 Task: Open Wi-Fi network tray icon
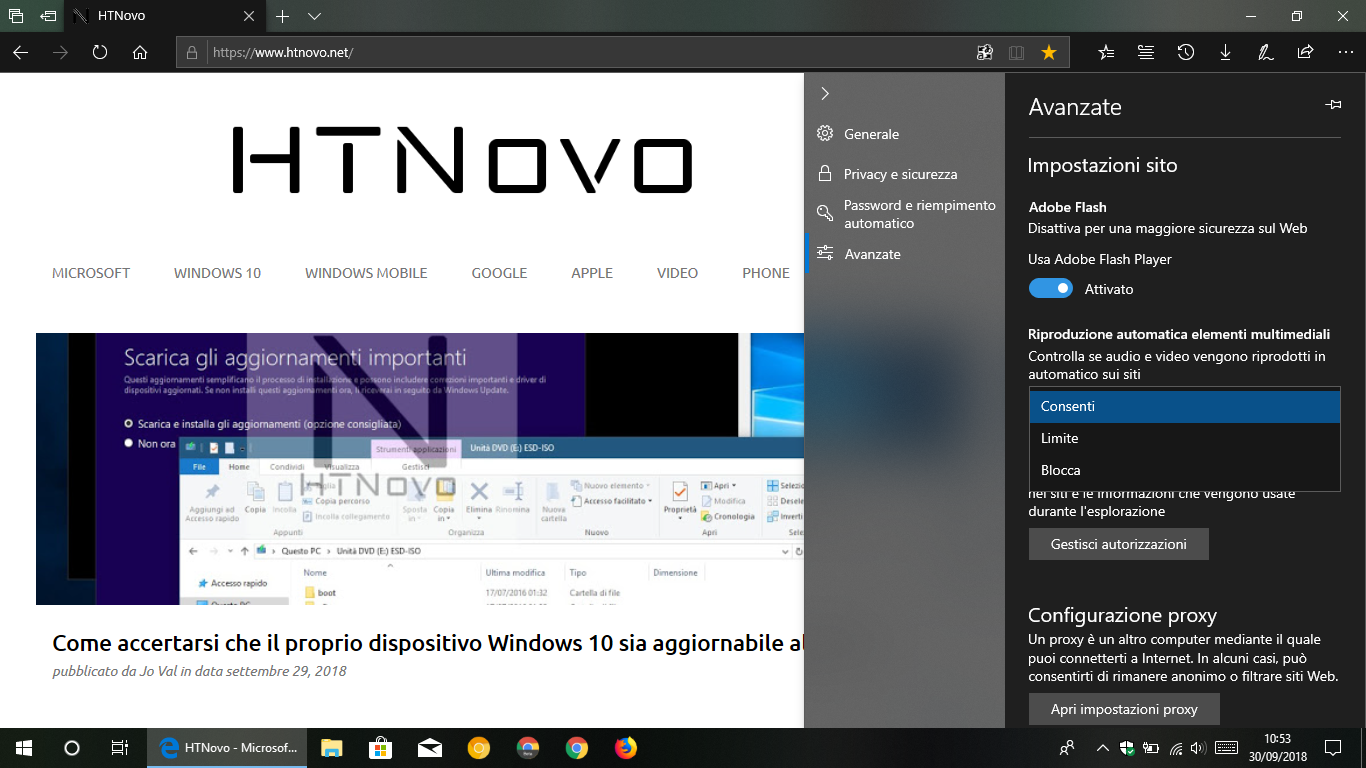tap(1176, 747)
